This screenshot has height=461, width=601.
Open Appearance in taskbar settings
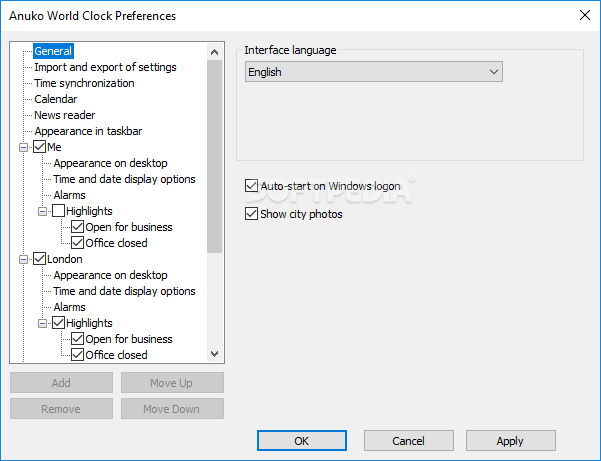(x=88, y=131)
